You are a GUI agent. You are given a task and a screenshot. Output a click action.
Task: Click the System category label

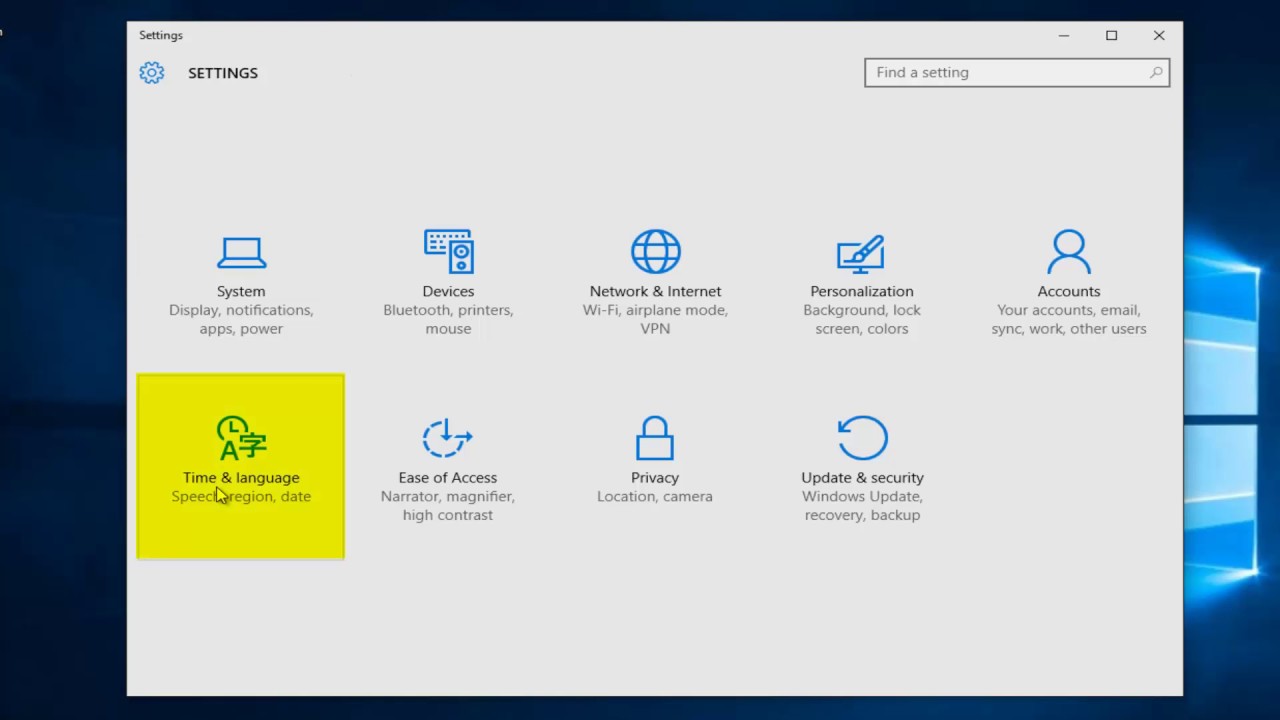pos(241,291)
